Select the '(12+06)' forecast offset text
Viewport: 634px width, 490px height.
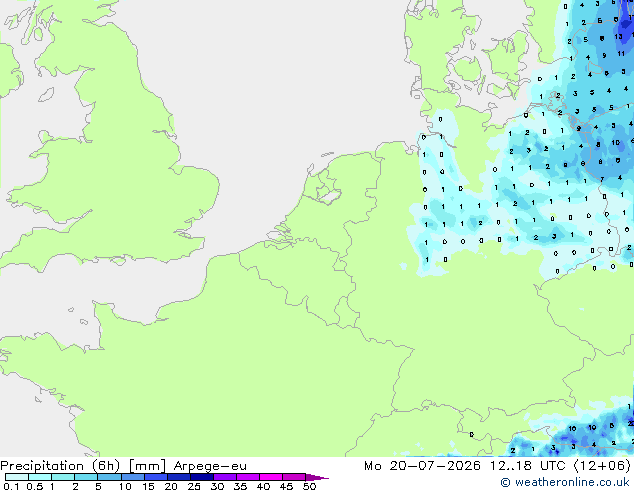click(602, 466)
